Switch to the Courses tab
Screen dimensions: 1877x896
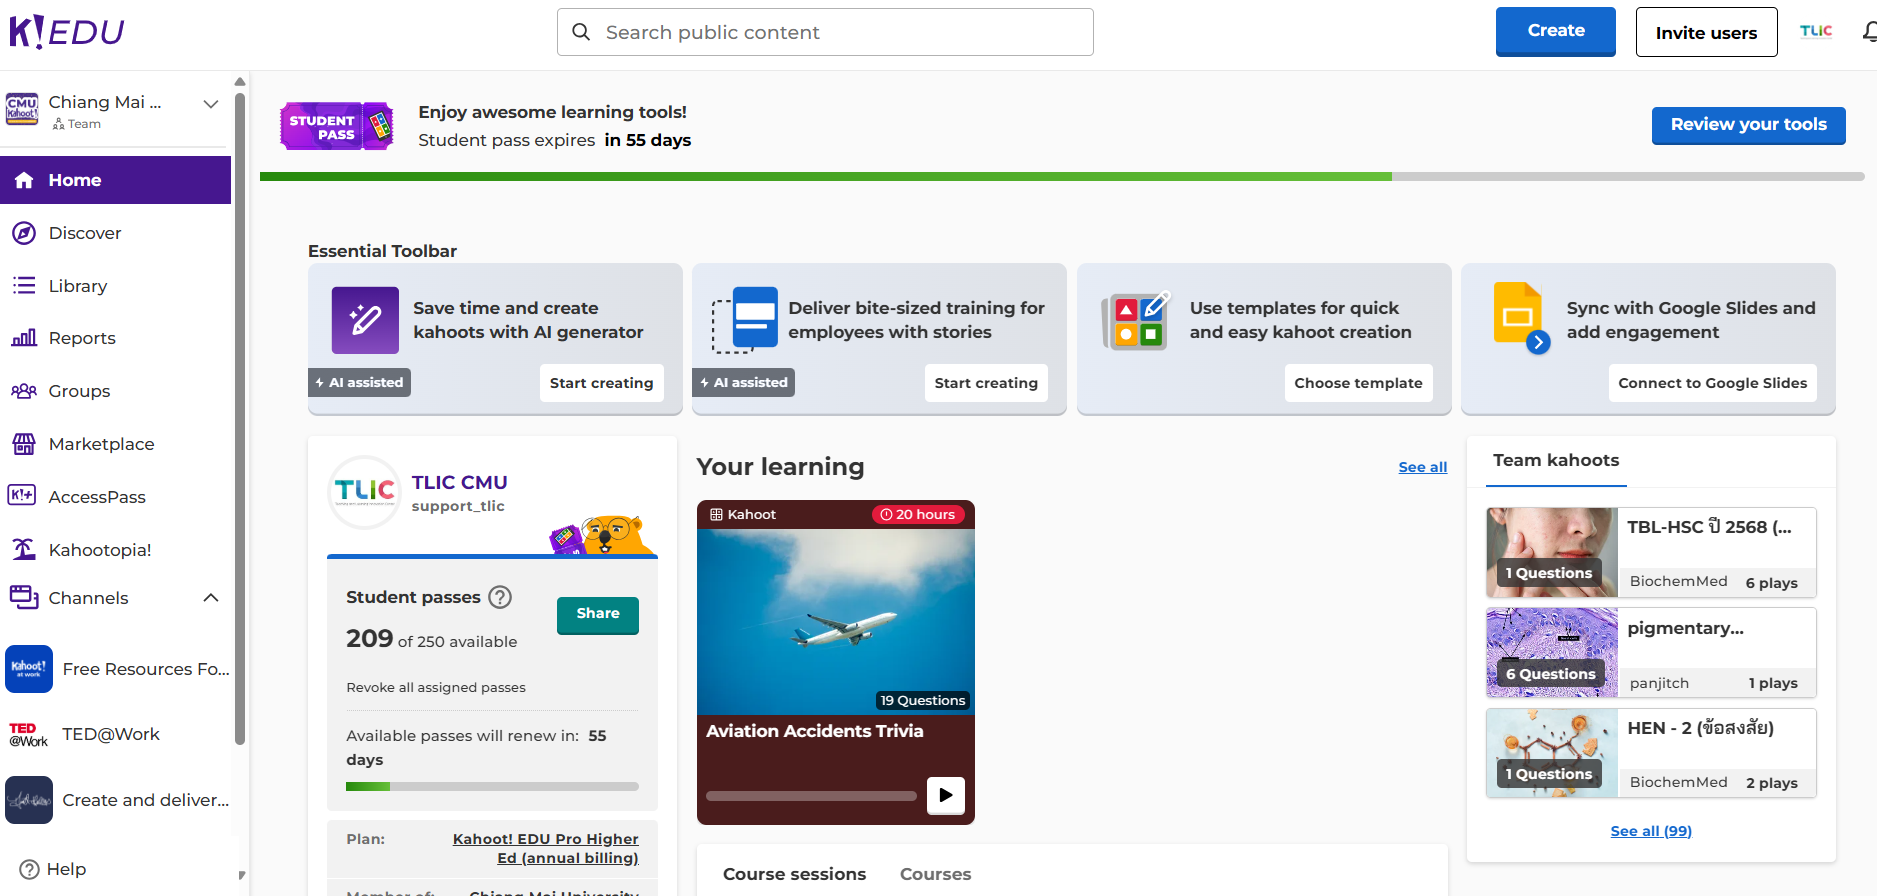935,874
